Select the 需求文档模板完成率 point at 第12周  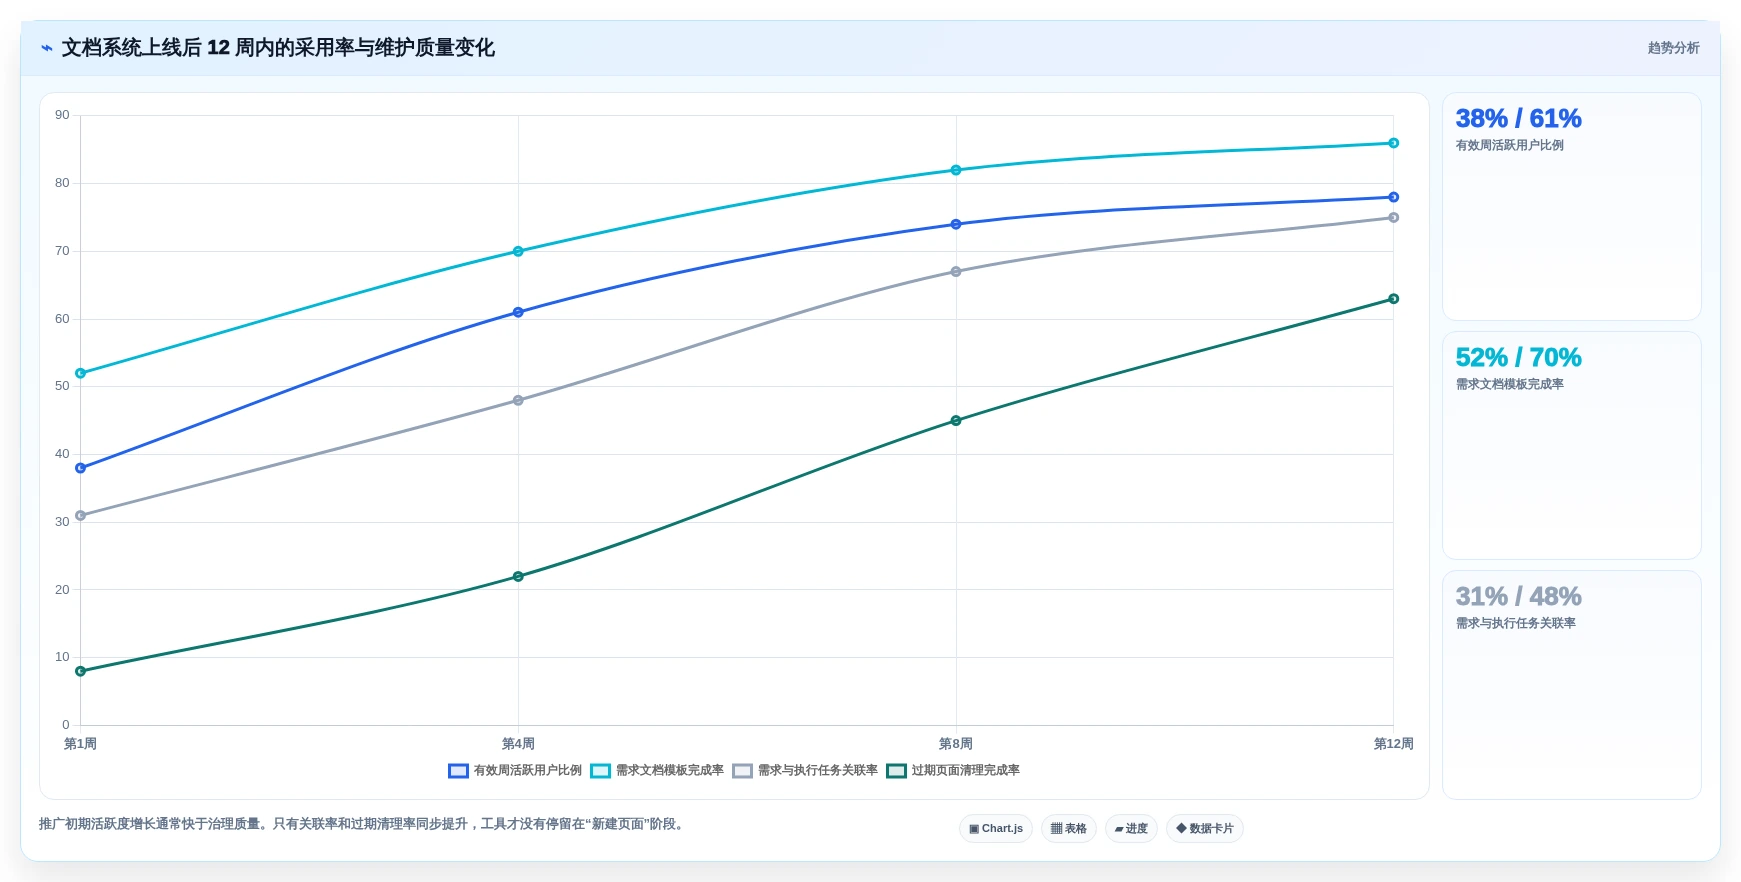1393,143
